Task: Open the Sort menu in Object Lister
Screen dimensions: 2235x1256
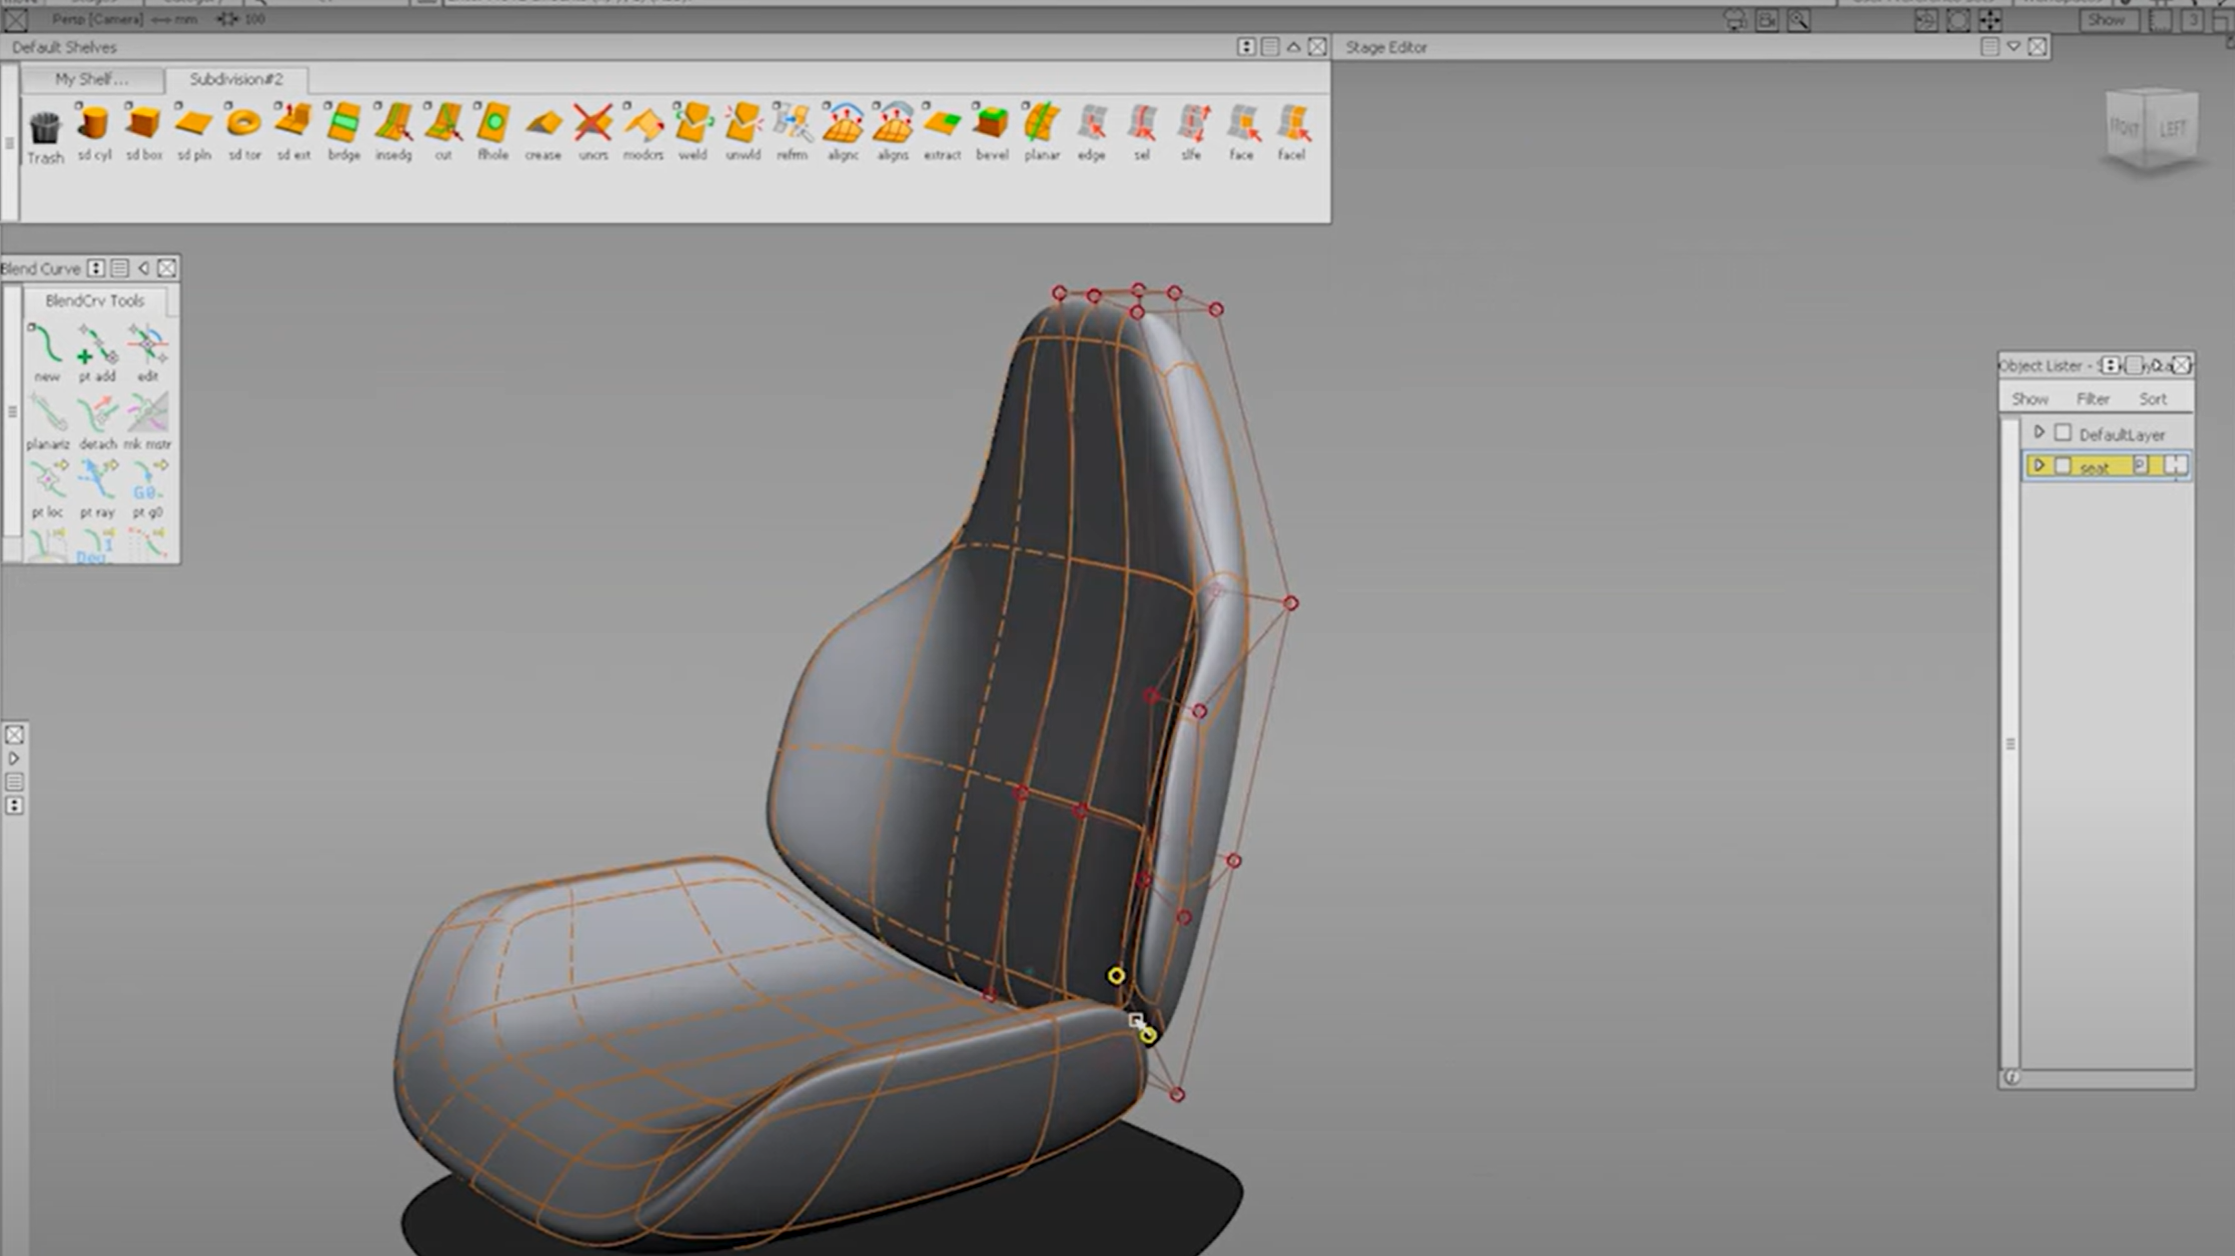Action: point(2152,398)
